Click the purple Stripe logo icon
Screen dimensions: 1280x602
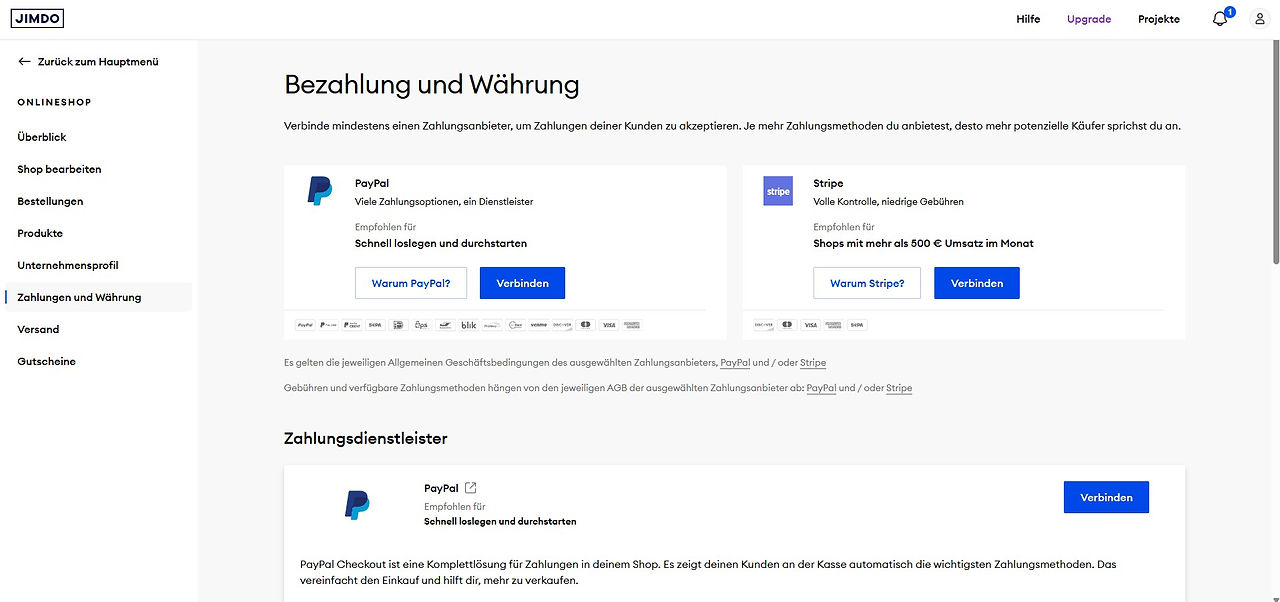[778, 191]
